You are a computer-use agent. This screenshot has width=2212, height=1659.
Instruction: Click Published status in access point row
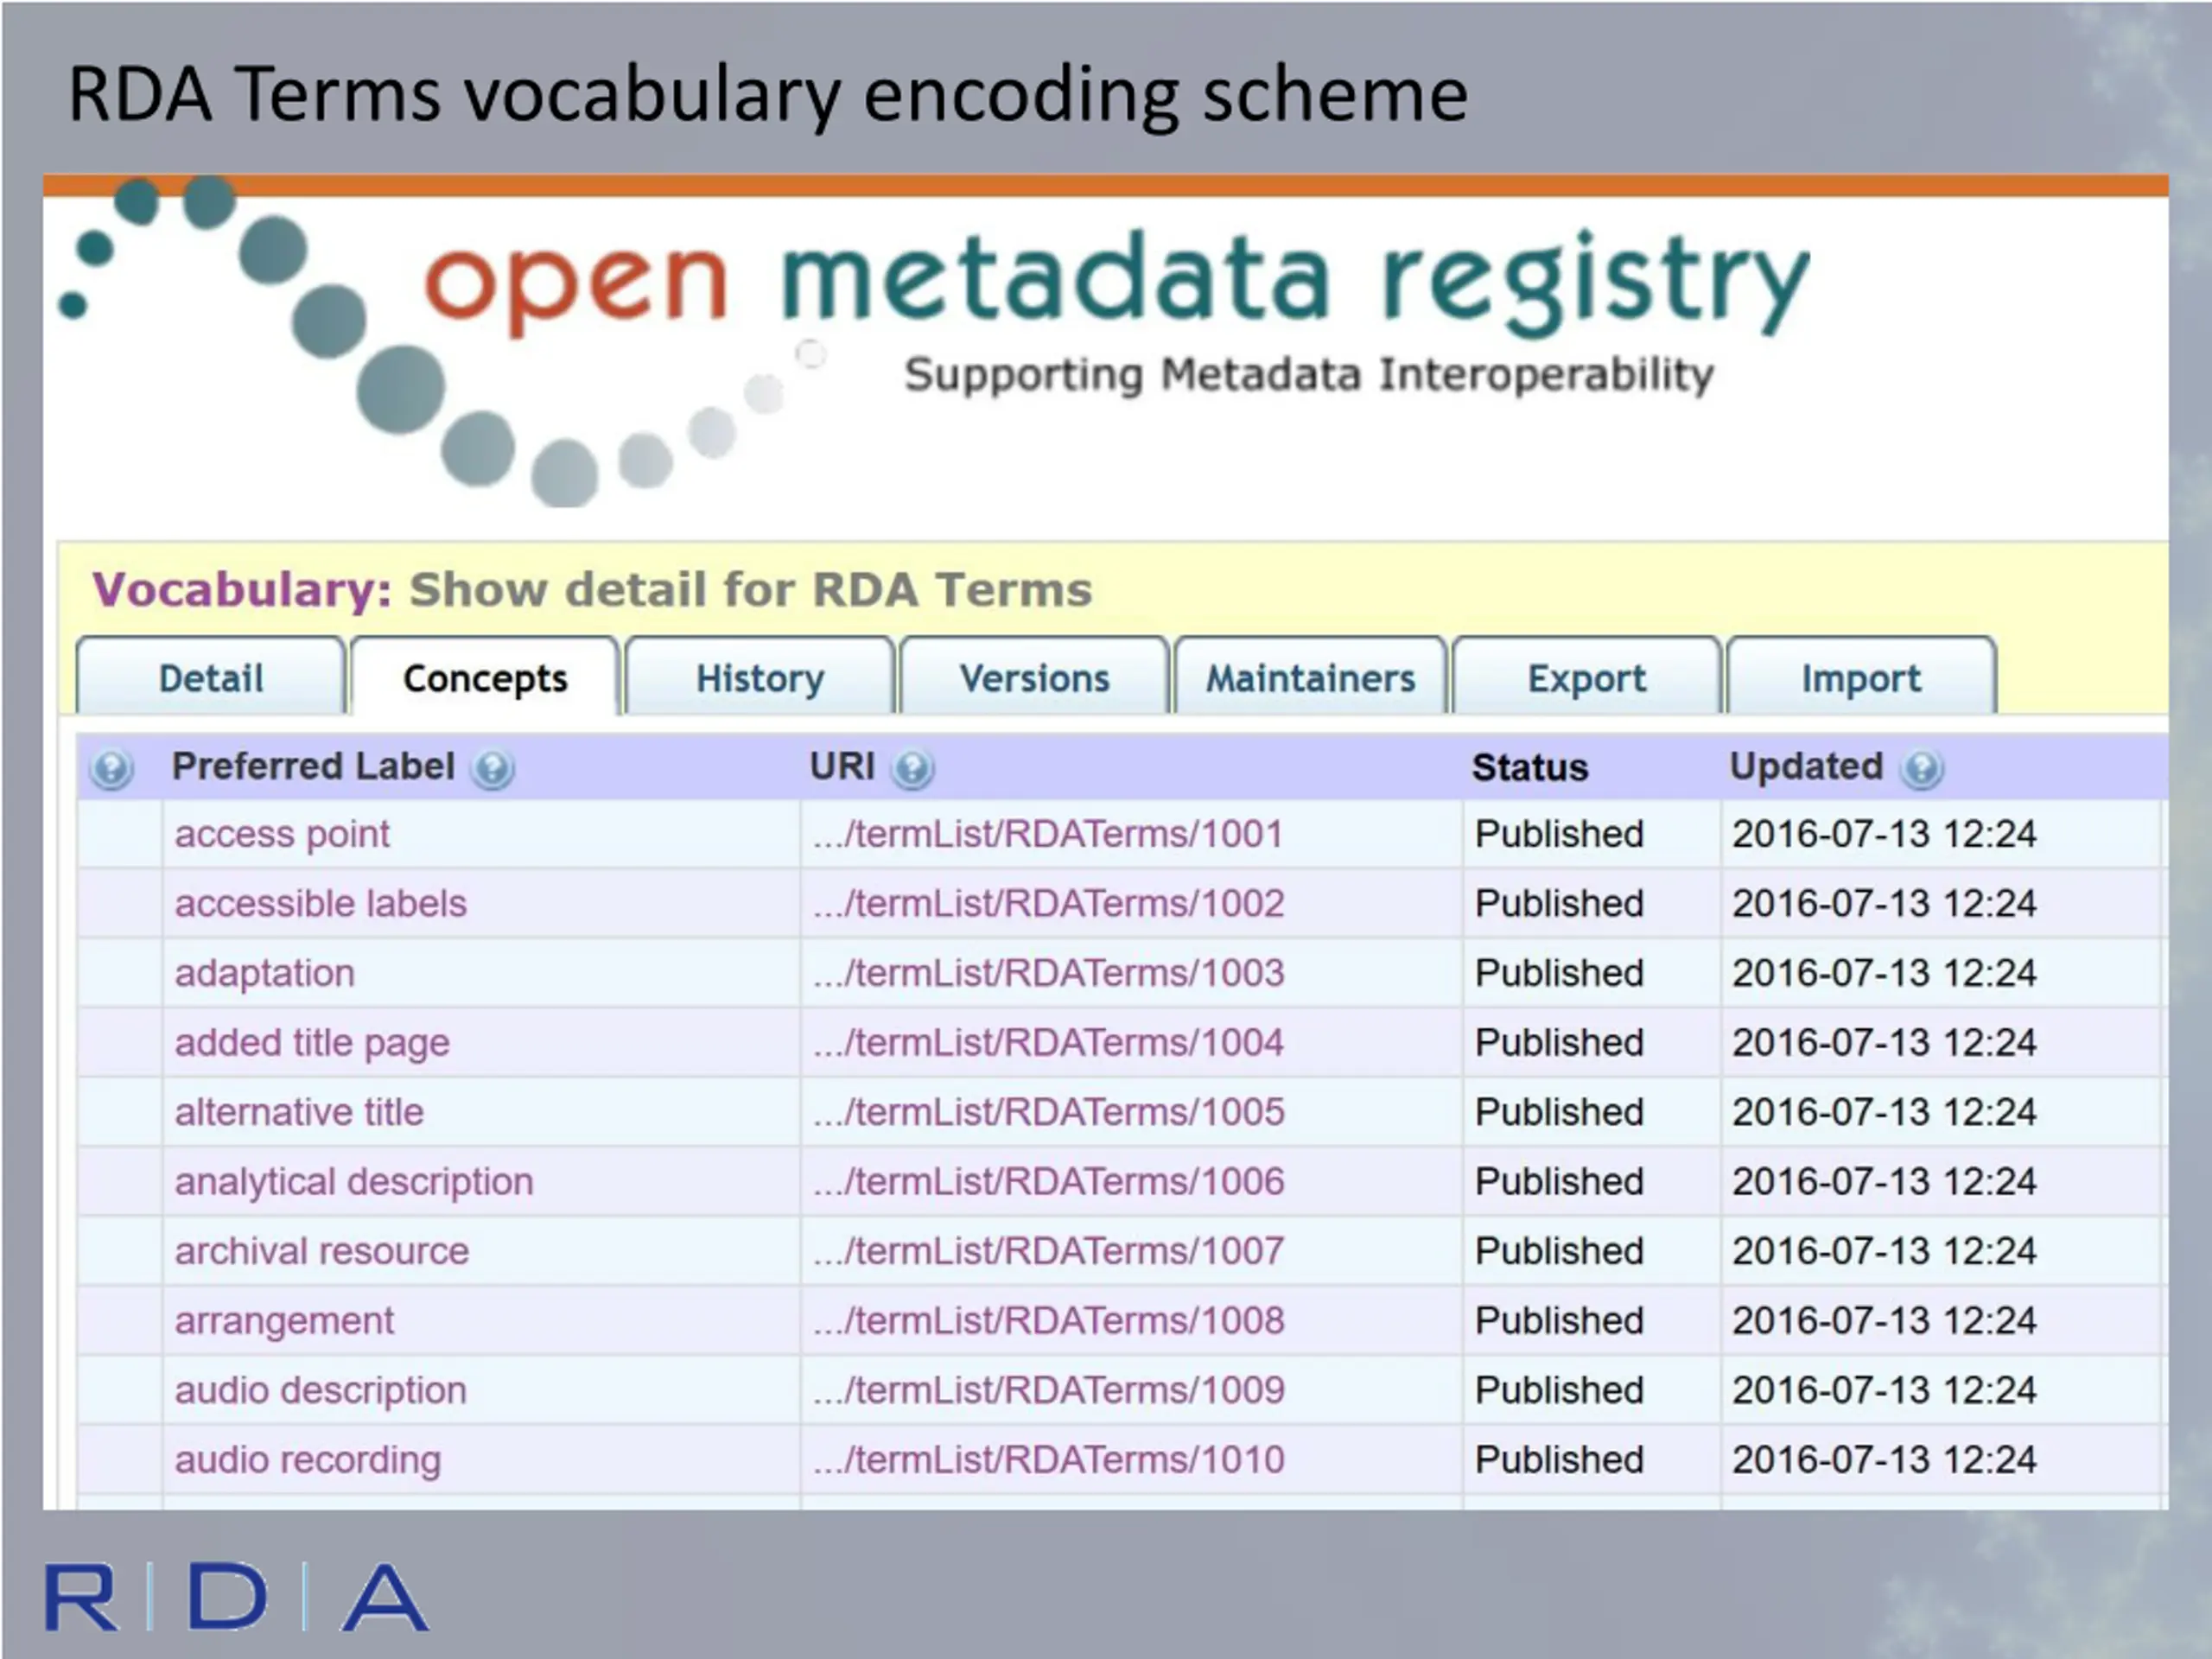1559,834
